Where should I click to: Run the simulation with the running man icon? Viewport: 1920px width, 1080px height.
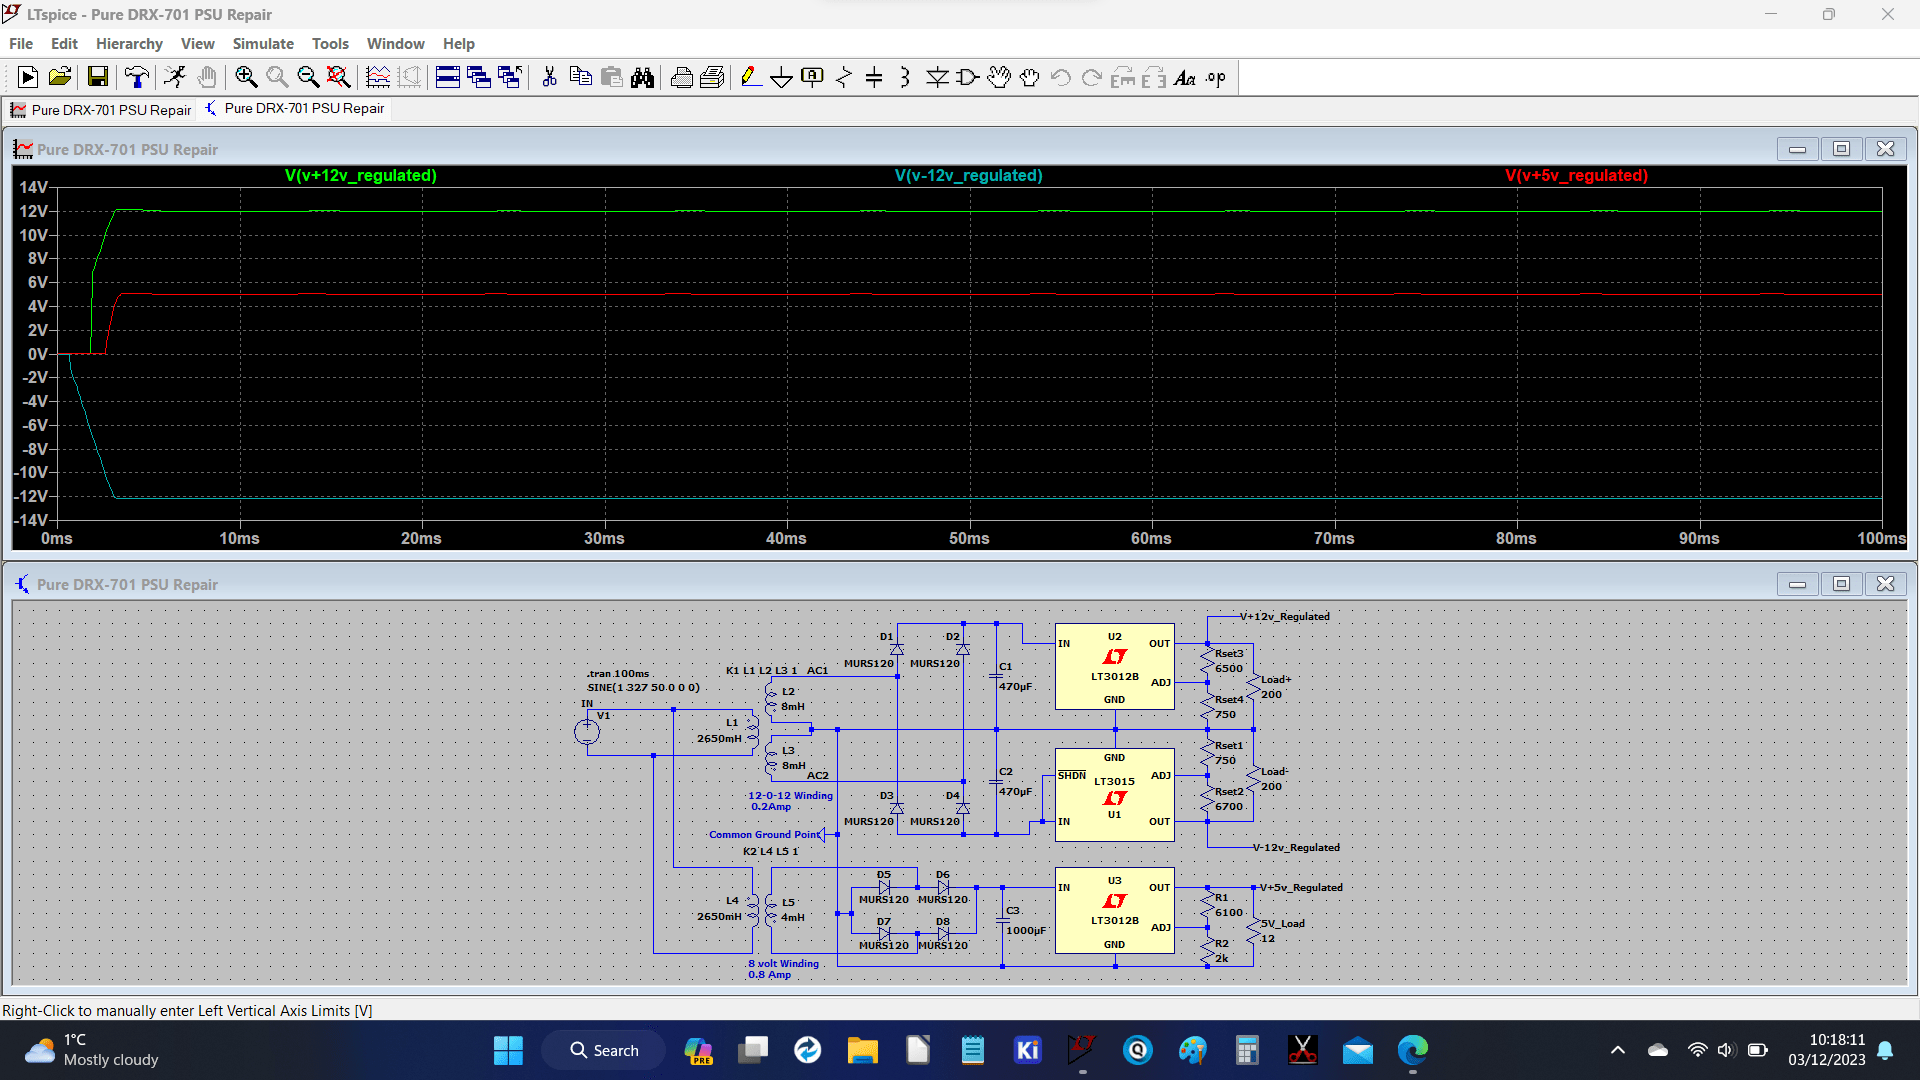coord(175,77)
